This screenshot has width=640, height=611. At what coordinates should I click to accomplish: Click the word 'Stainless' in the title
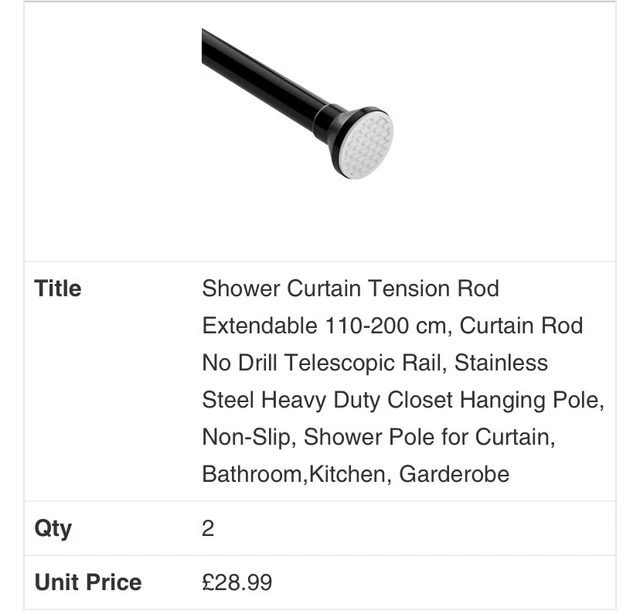point(501,363)
